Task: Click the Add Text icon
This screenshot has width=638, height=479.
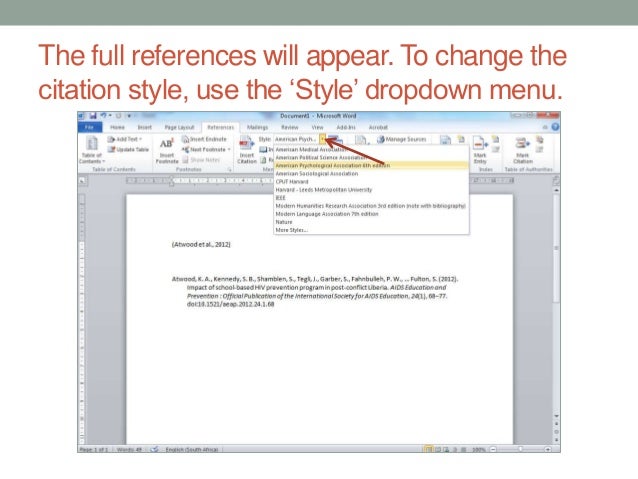Action: point(111,139)
